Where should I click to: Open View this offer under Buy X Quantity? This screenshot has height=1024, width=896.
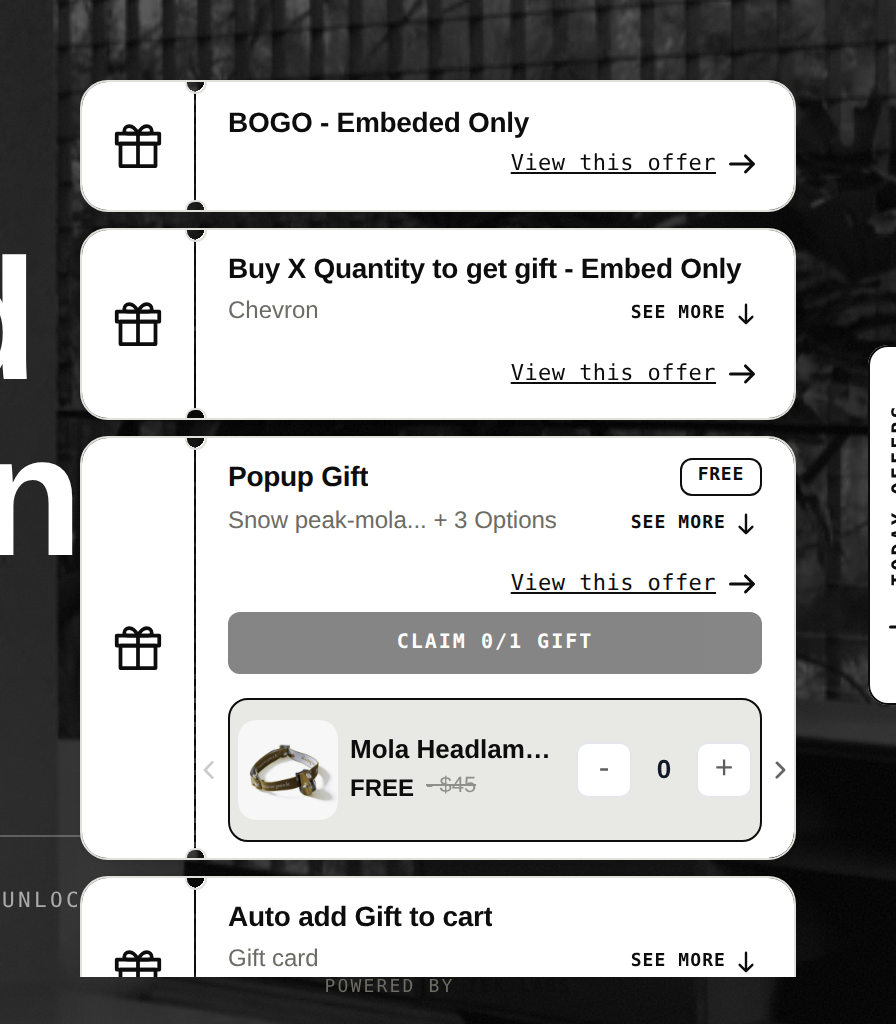coord(613,373)
